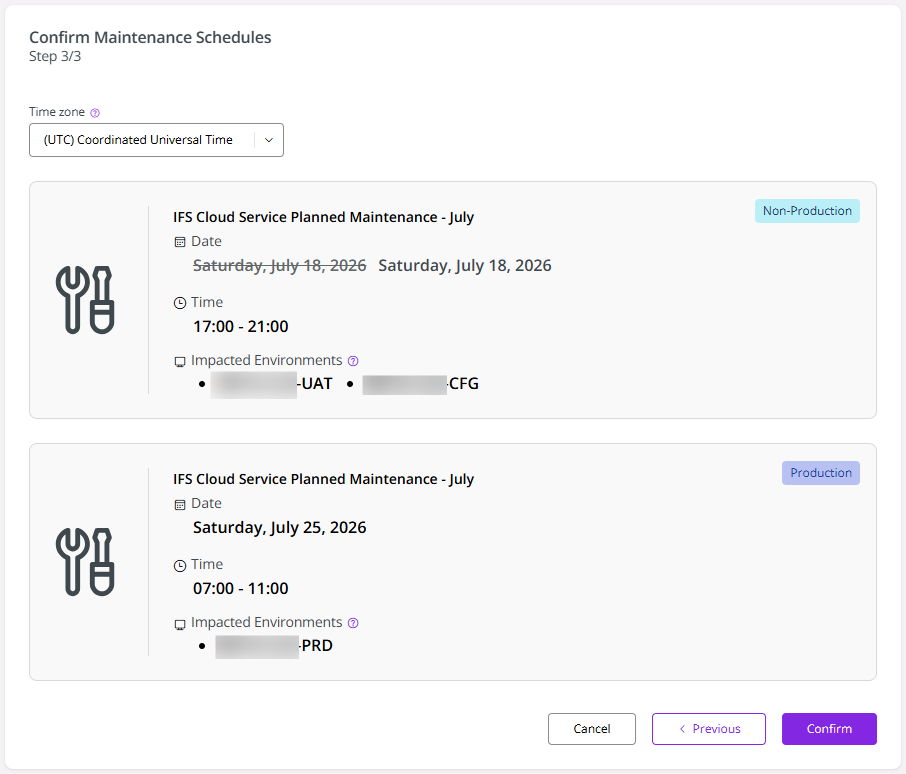This screenshot has width=906, height=774.
Task: Open the Time zone dropdown
Action: point(156,140)
